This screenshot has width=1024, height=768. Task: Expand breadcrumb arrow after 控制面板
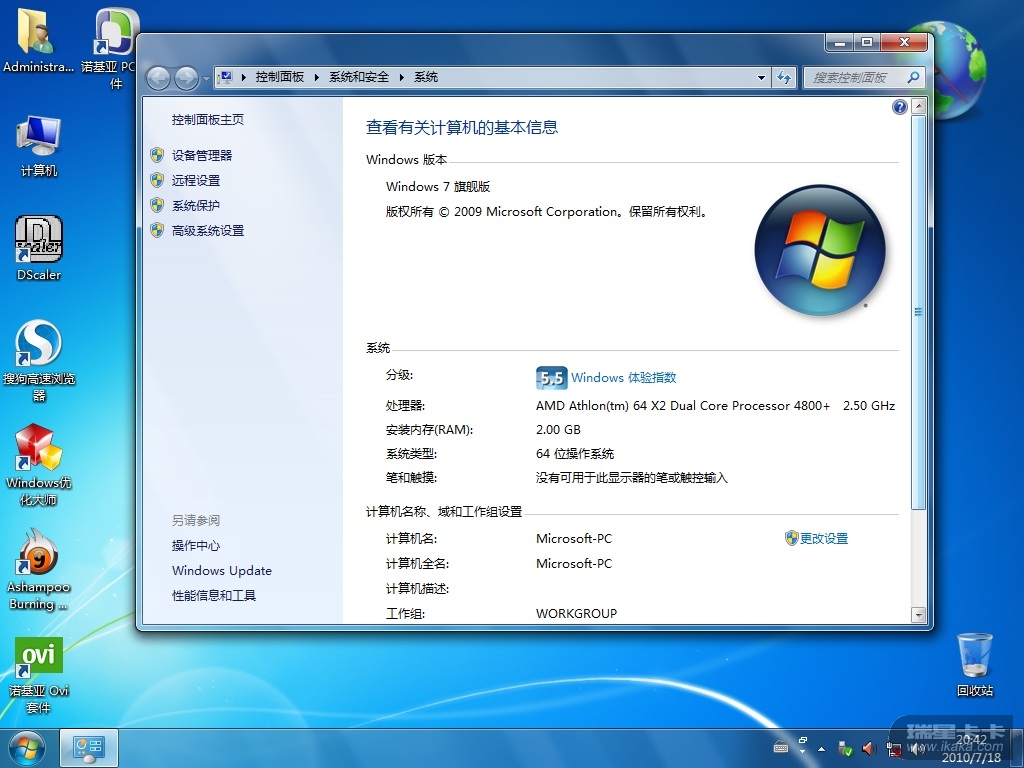pos(316,77)
